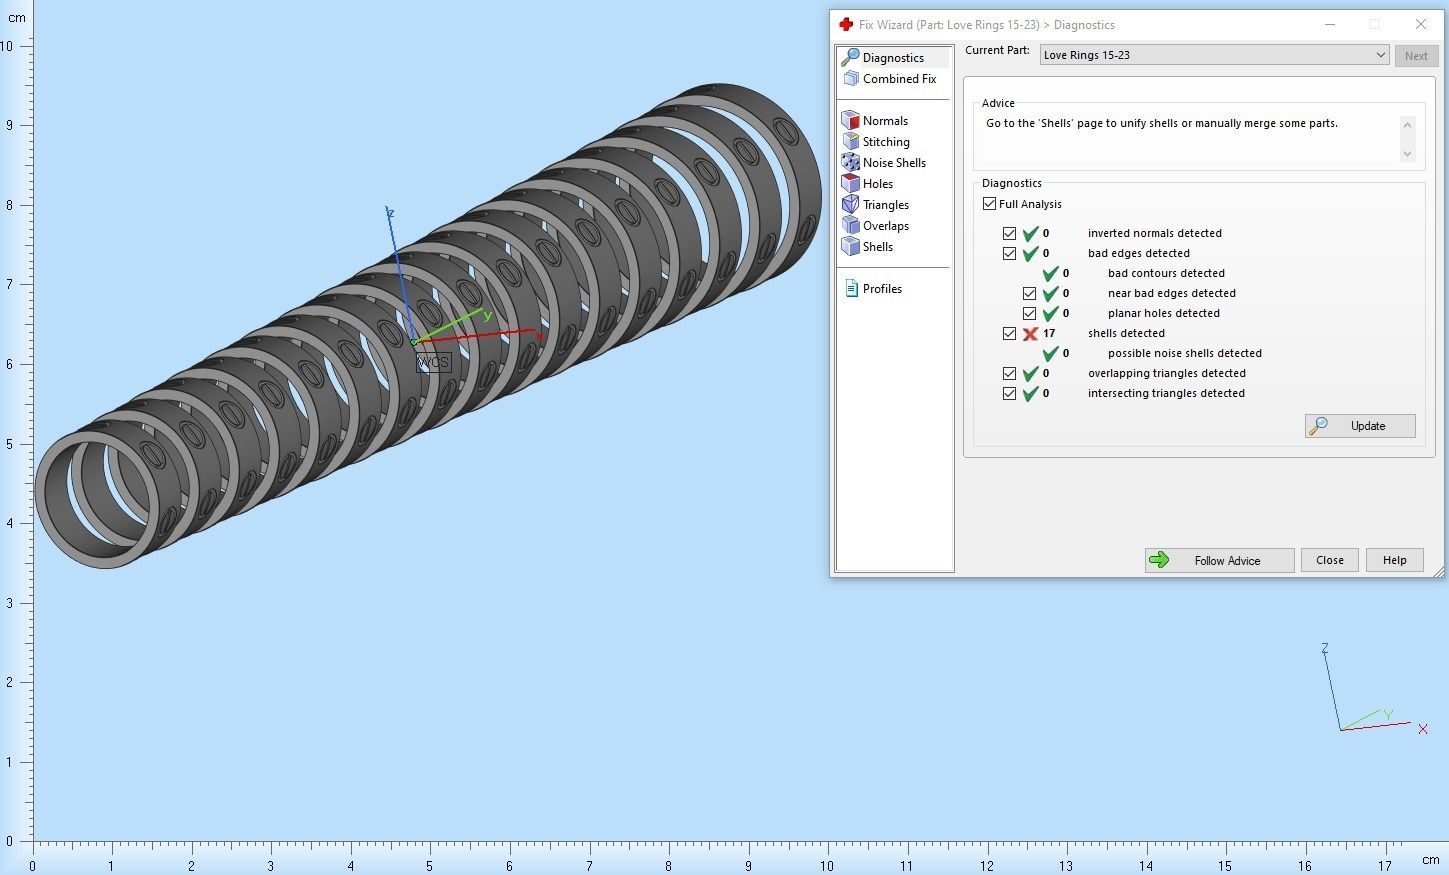
Task: Click the '17' shells count value
Action: click(1049, 333)
